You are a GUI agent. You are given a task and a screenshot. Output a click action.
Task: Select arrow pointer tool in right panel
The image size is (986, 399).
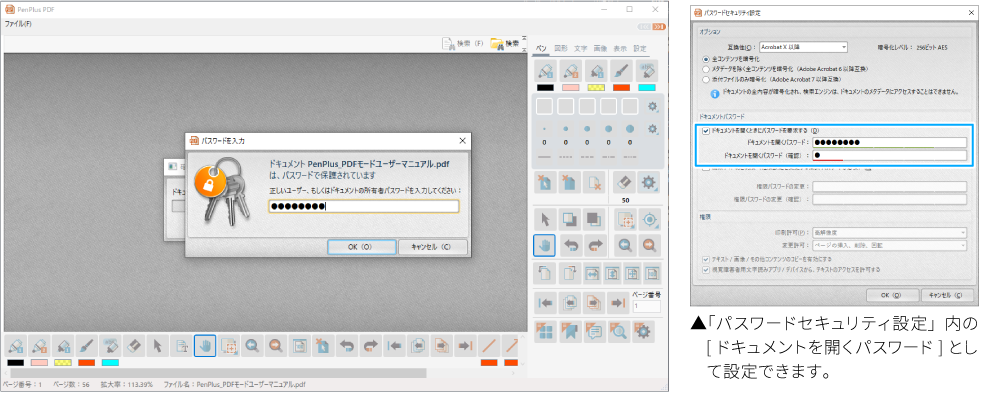click(x=545, y=219)
